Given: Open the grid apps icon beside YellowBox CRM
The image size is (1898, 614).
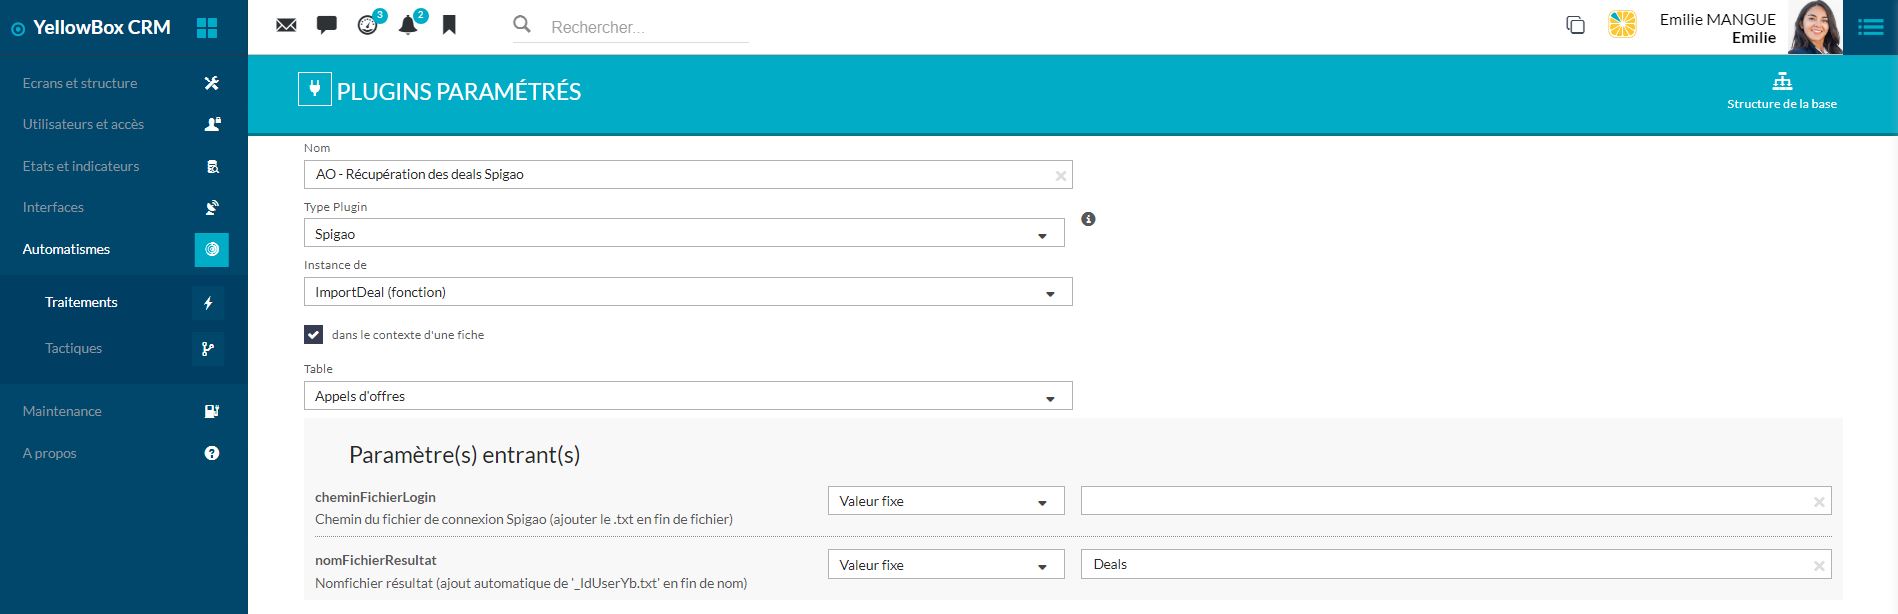Looking at the screenshot, I should coord(207,28).
